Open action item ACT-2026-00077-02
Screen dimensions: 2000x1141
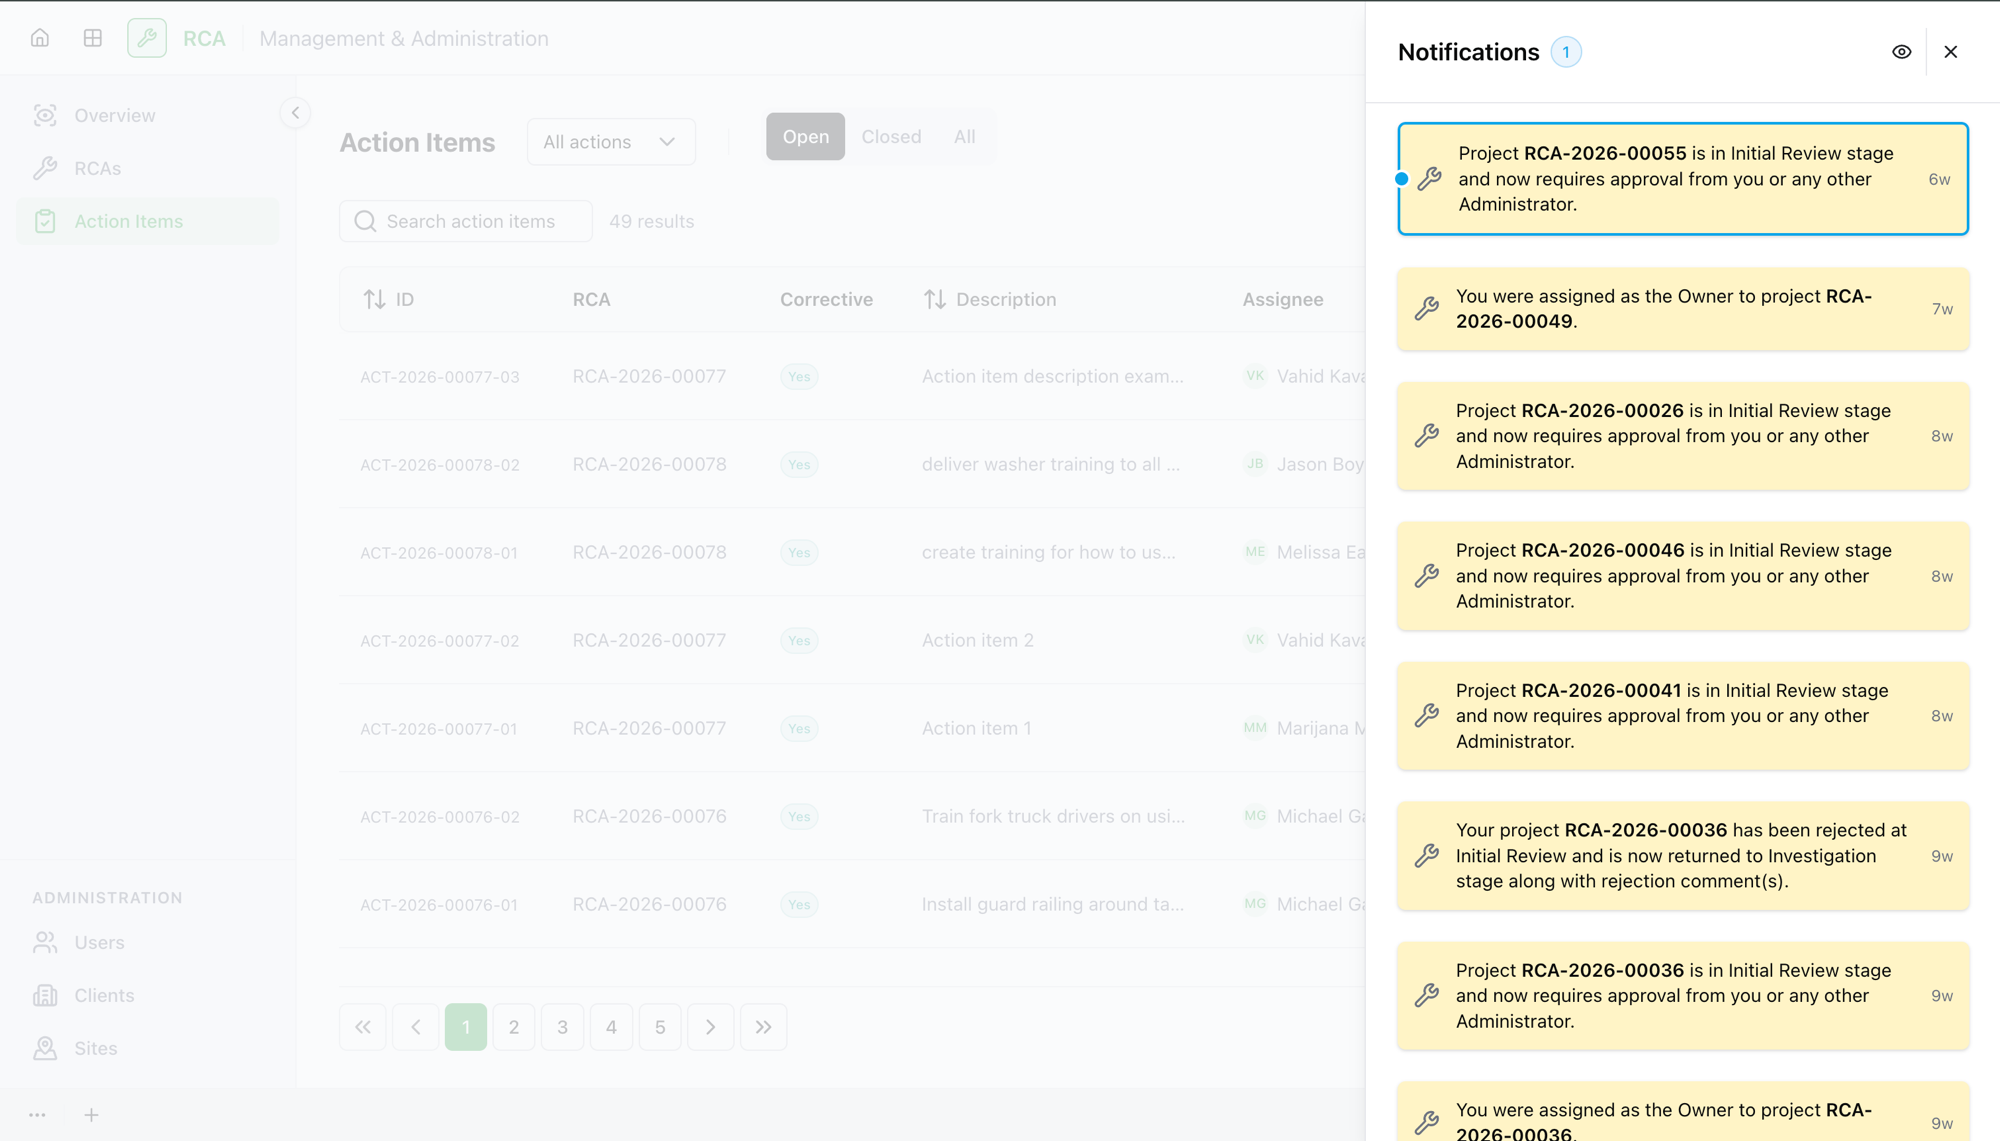click(440, 641)
